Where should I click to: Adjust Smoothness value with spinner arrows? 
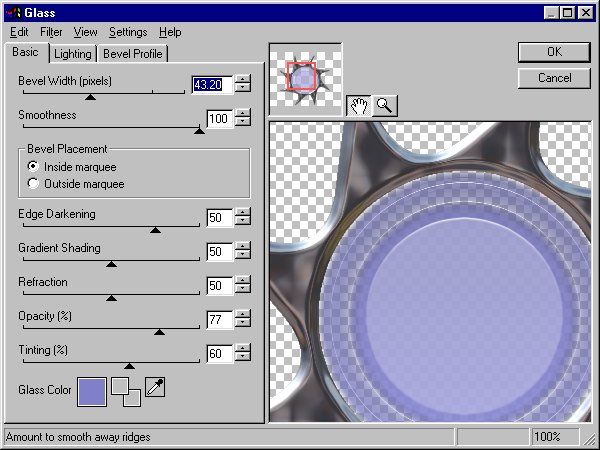(x=243, y=119)
